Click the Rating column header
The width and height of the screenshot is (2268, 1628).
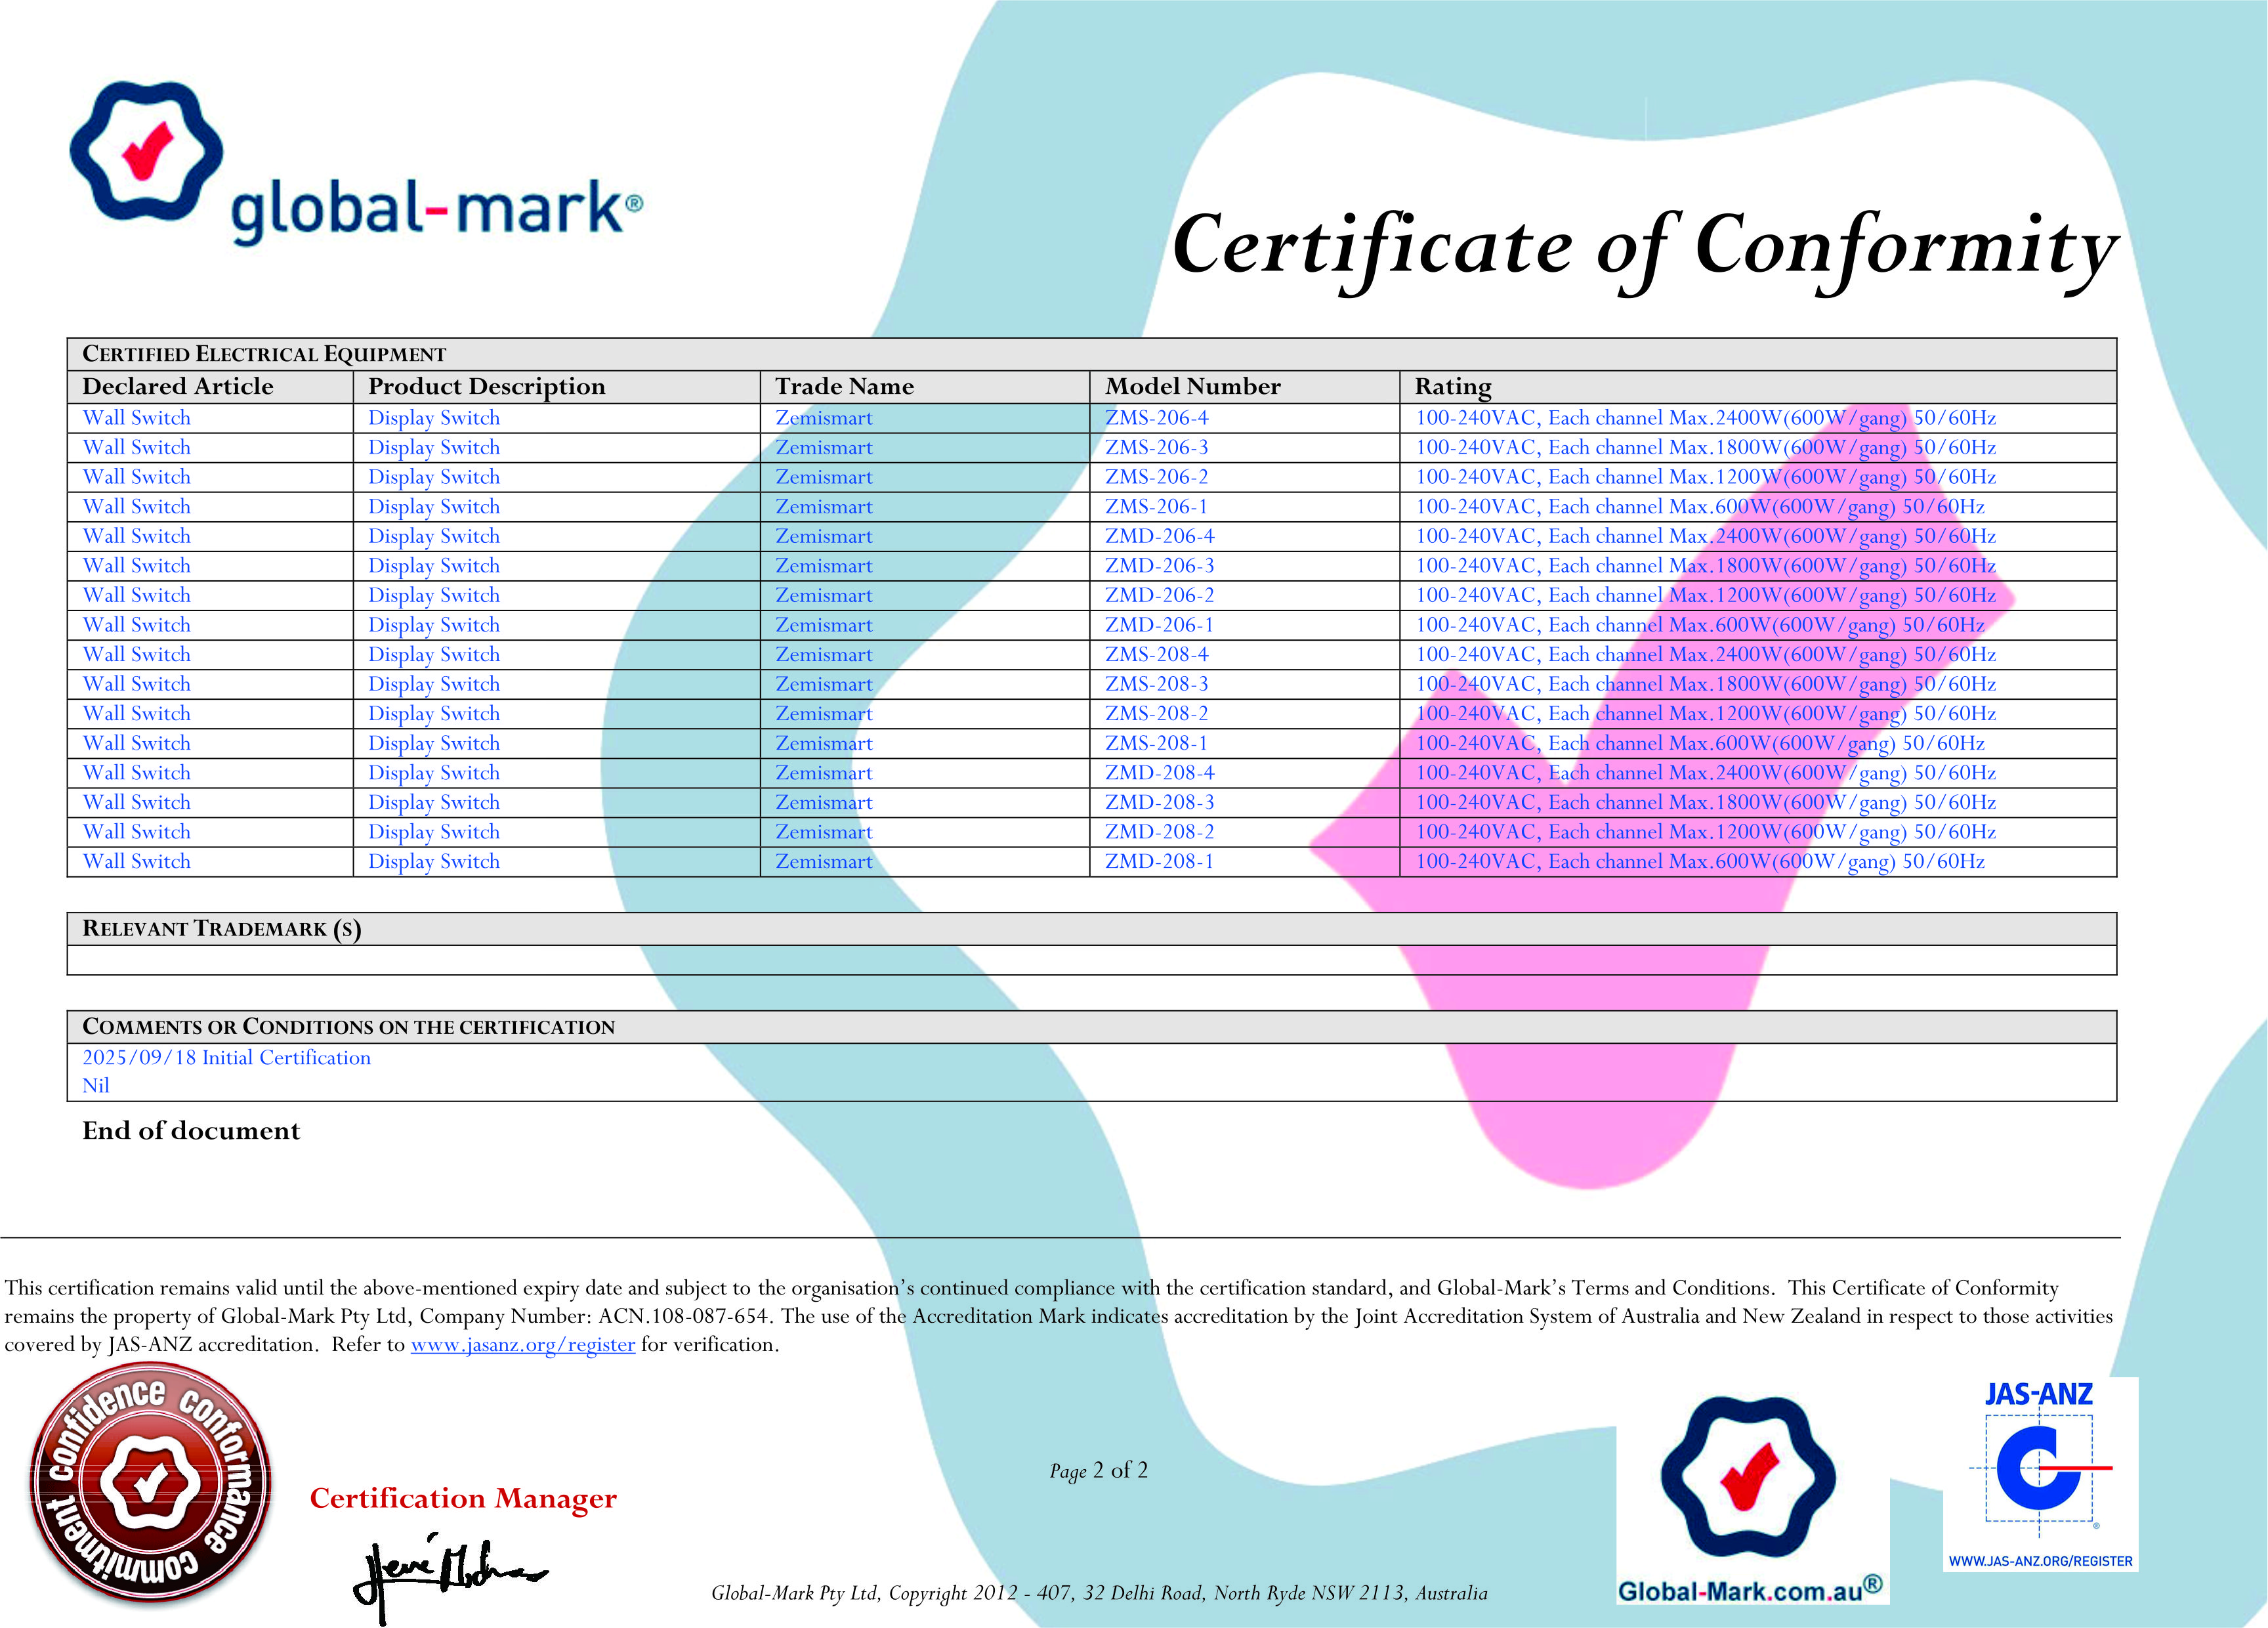click(x=1452, y=387)
